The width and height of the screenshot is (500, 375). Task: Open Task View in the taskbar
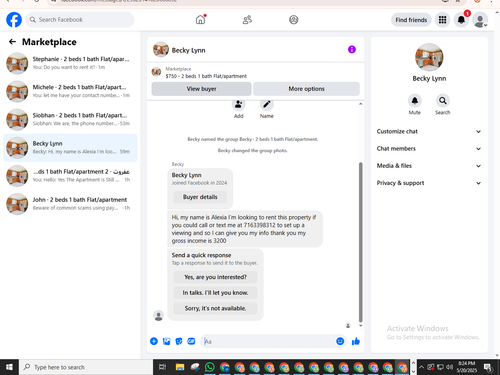(162, 367)
